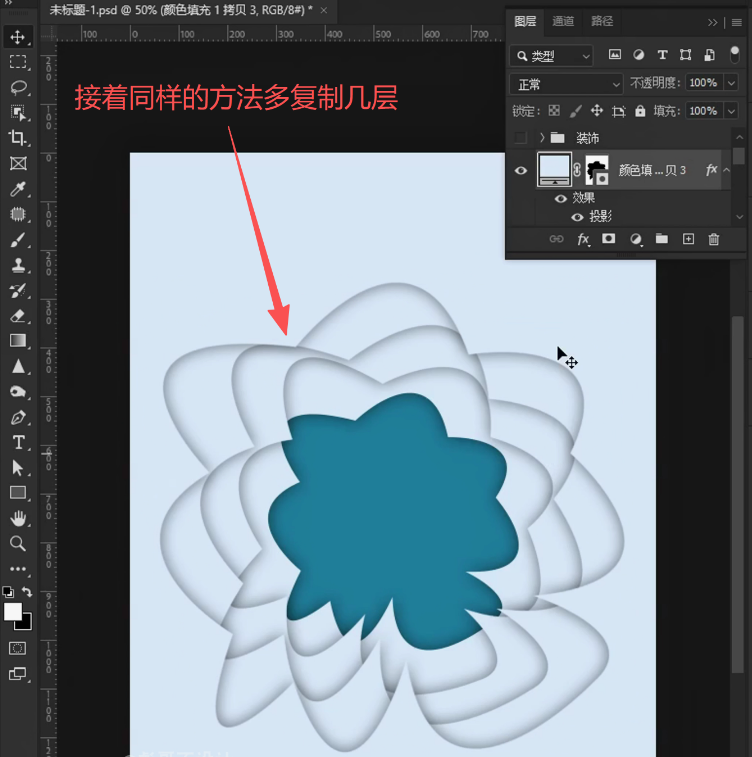Screen dimensions: 752x757
Task: Collapse the layers panel with double arrows
Action: click(712, 22)
